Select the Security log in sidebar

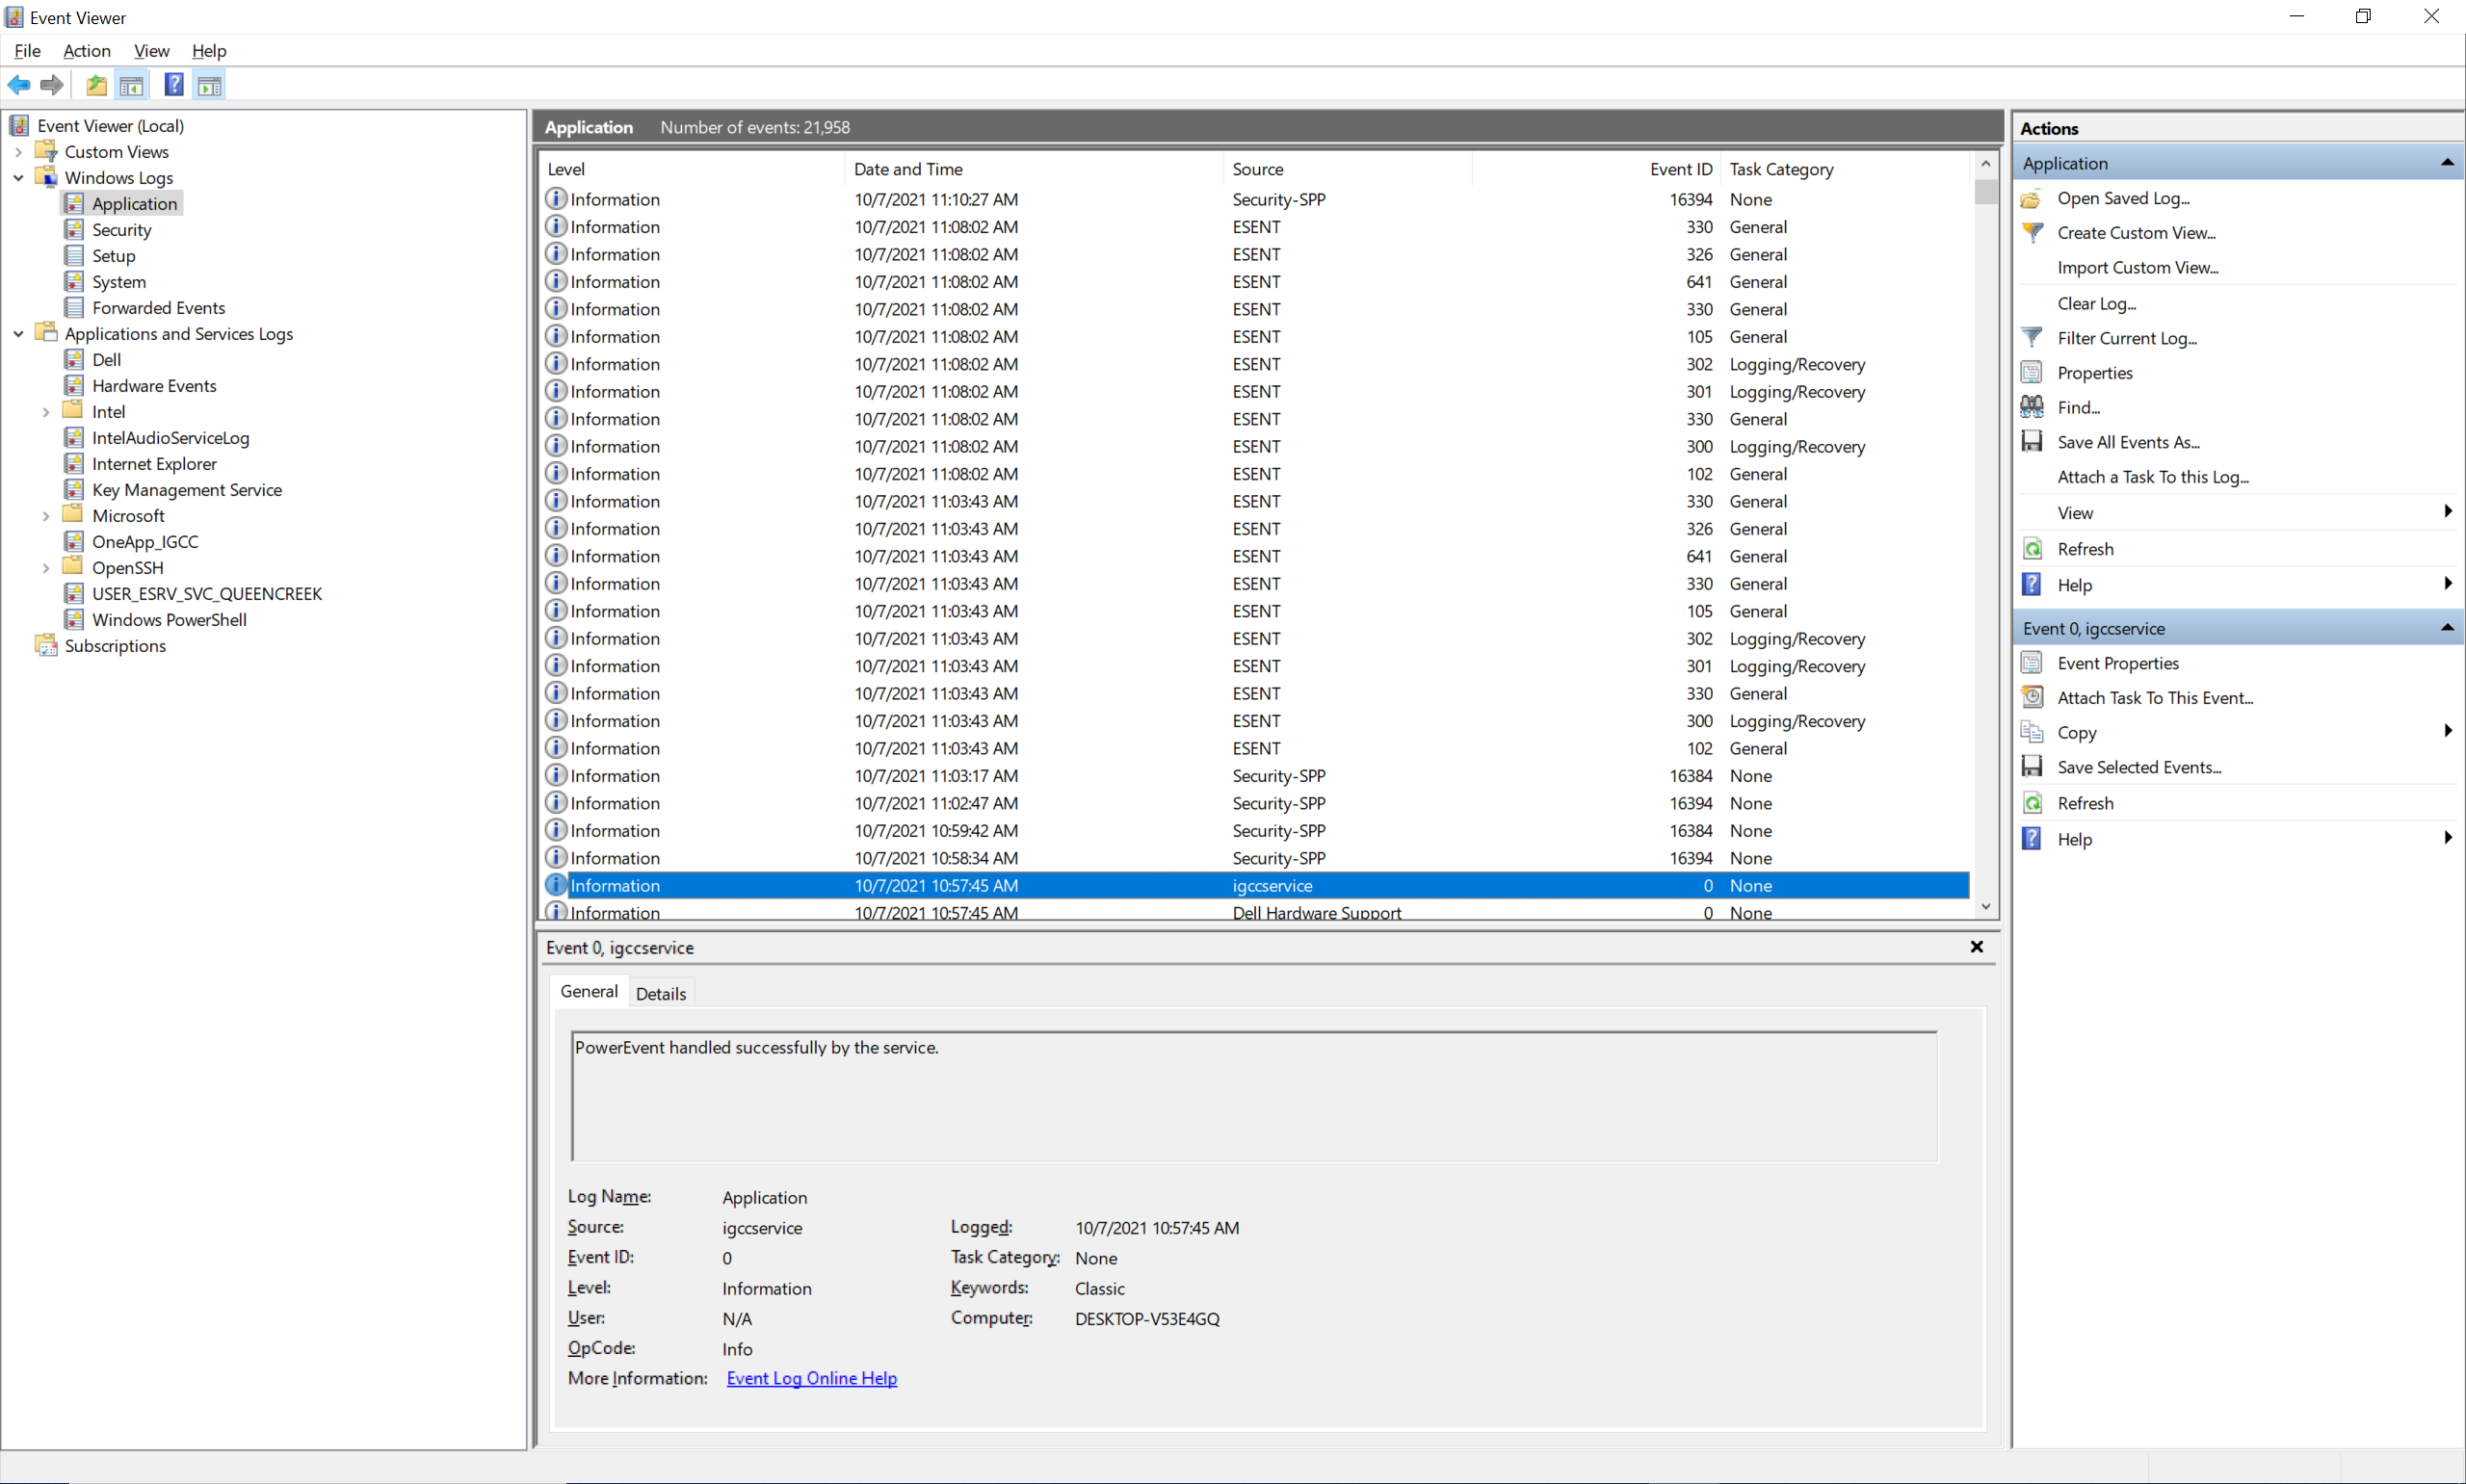(x=122, y=229)
